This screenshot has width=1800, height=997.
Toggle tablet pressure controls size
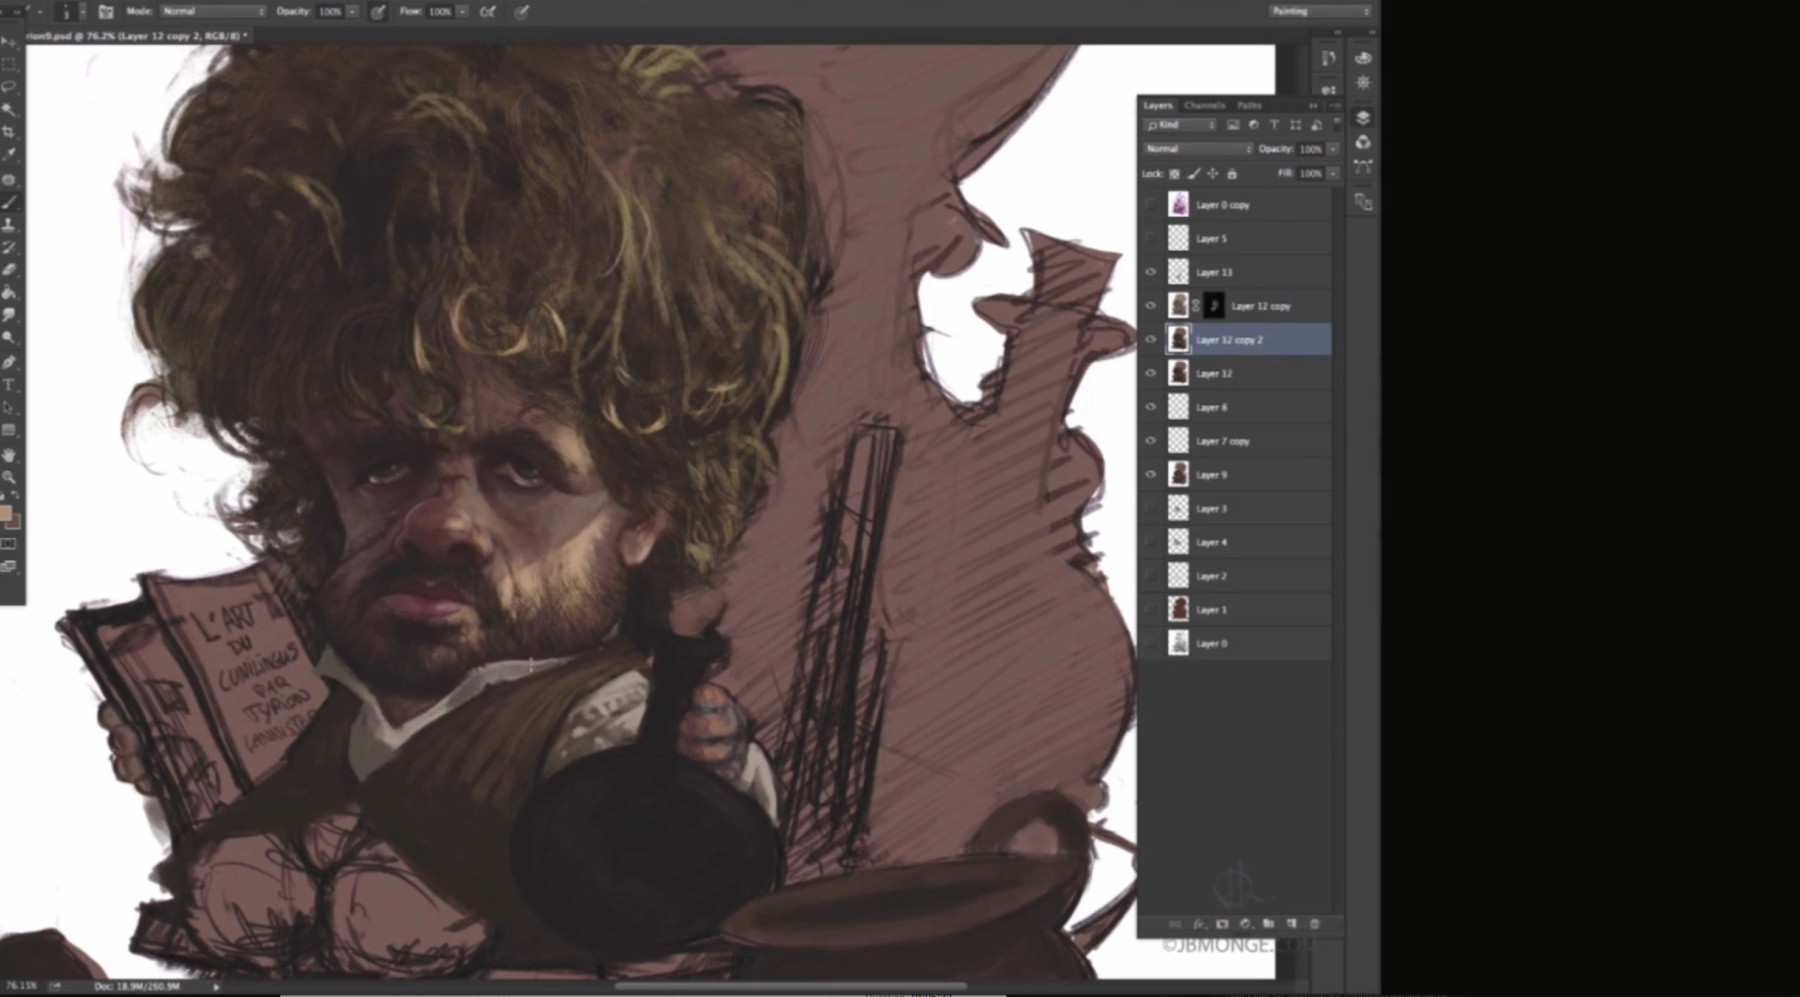(521, 12)
